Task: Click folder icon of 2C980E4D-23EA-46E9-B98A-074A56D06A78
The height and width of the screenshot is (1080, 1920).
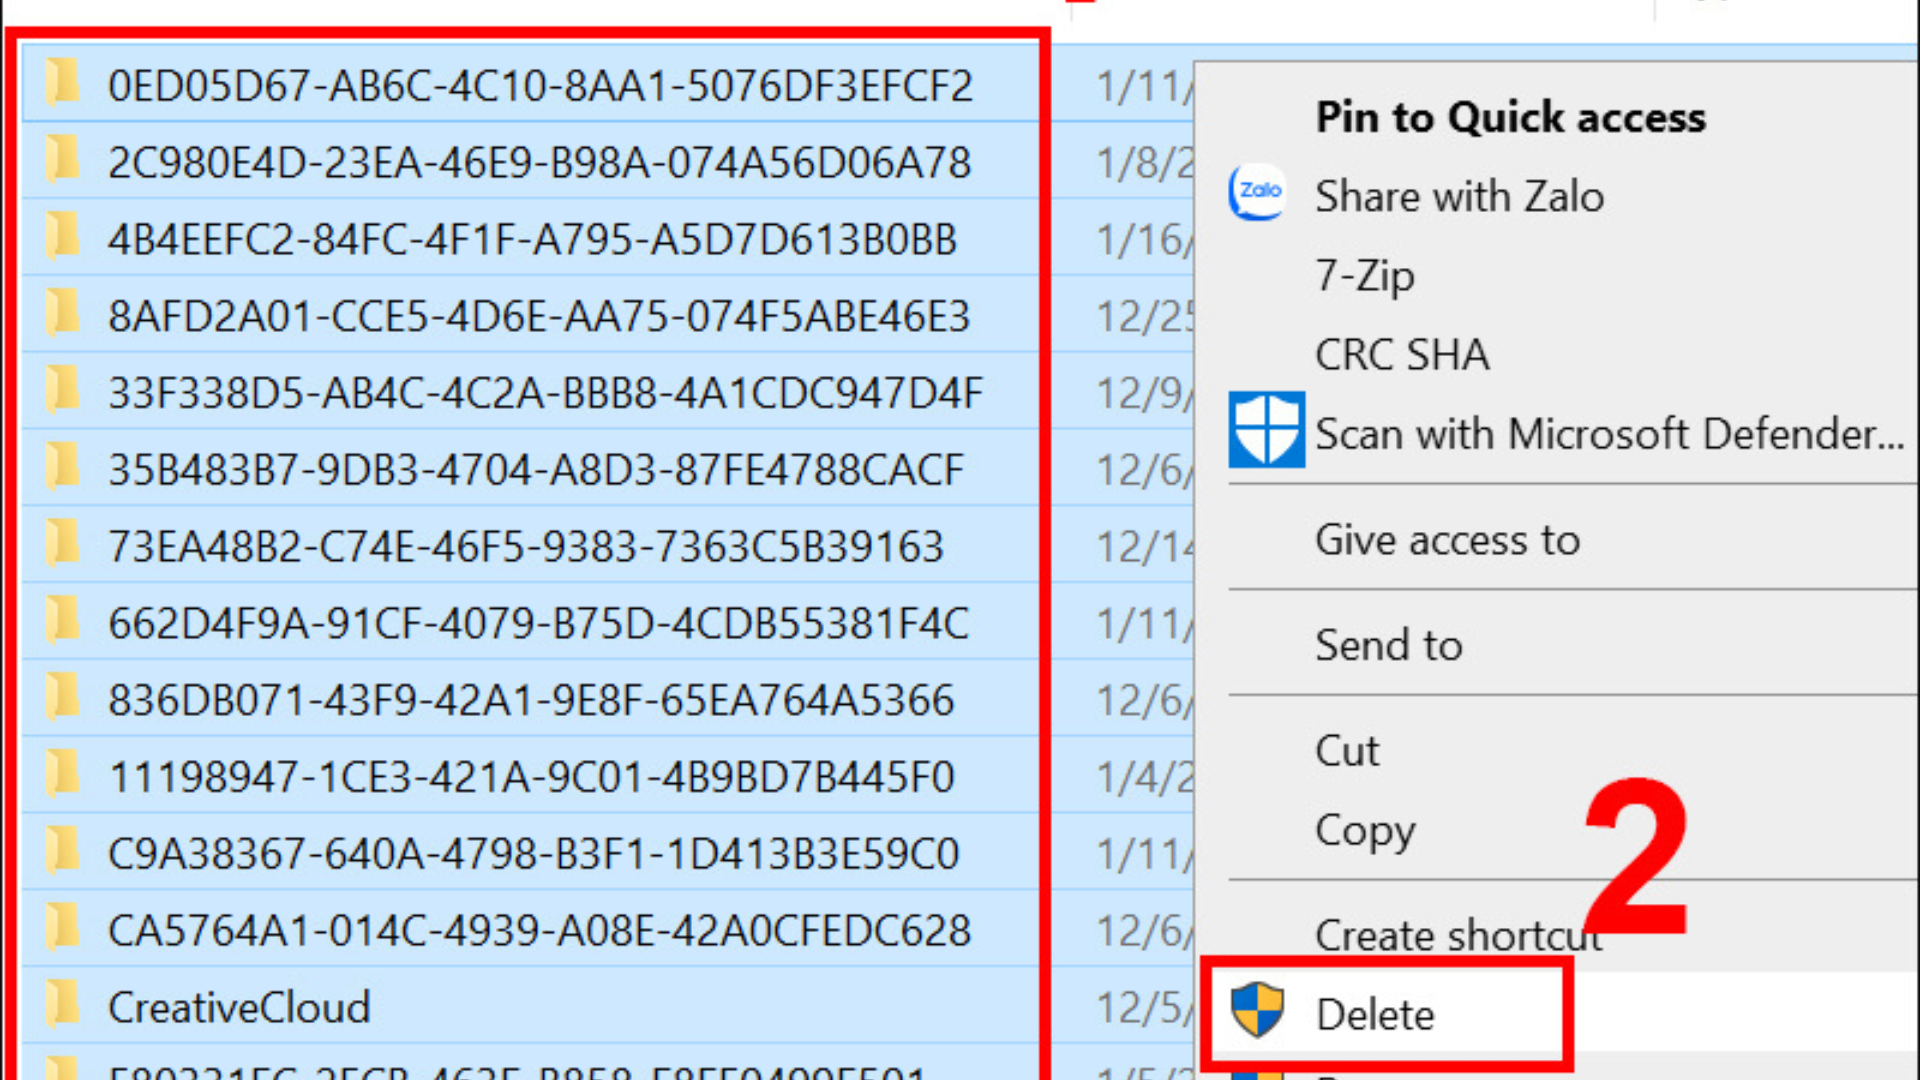Action: [62, 160]
